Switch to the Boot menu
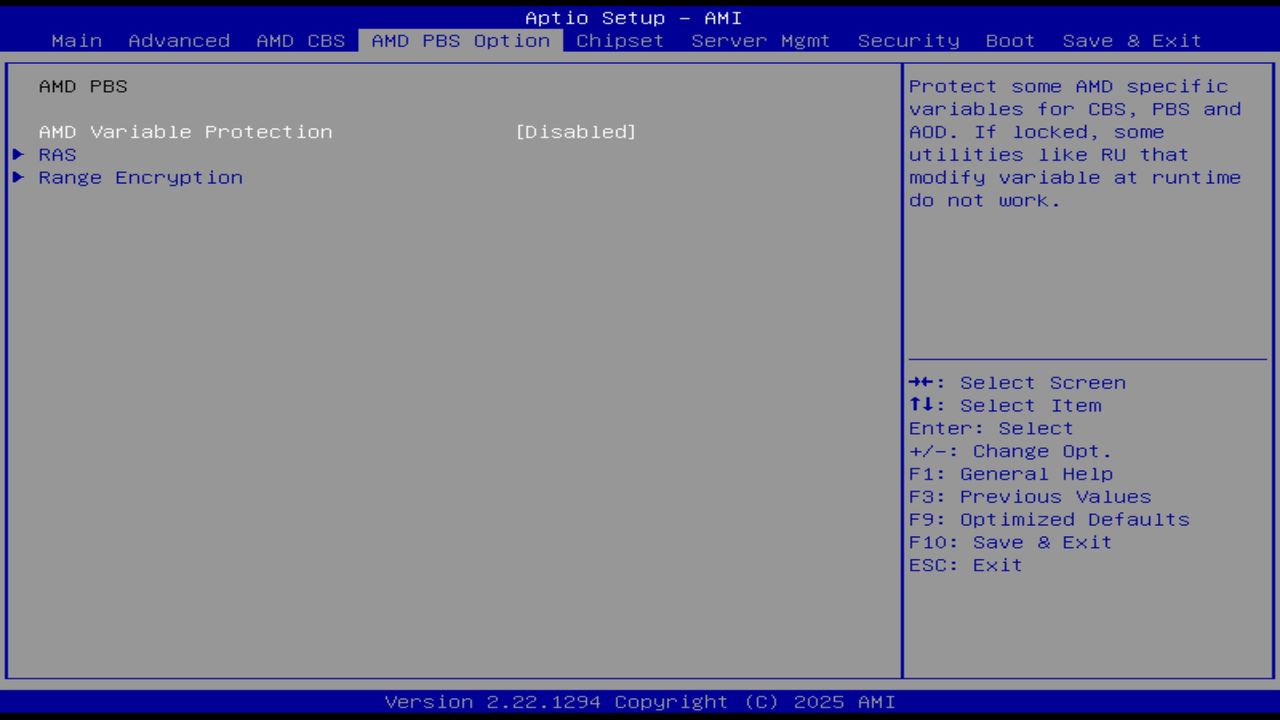 coord(1009,40)
